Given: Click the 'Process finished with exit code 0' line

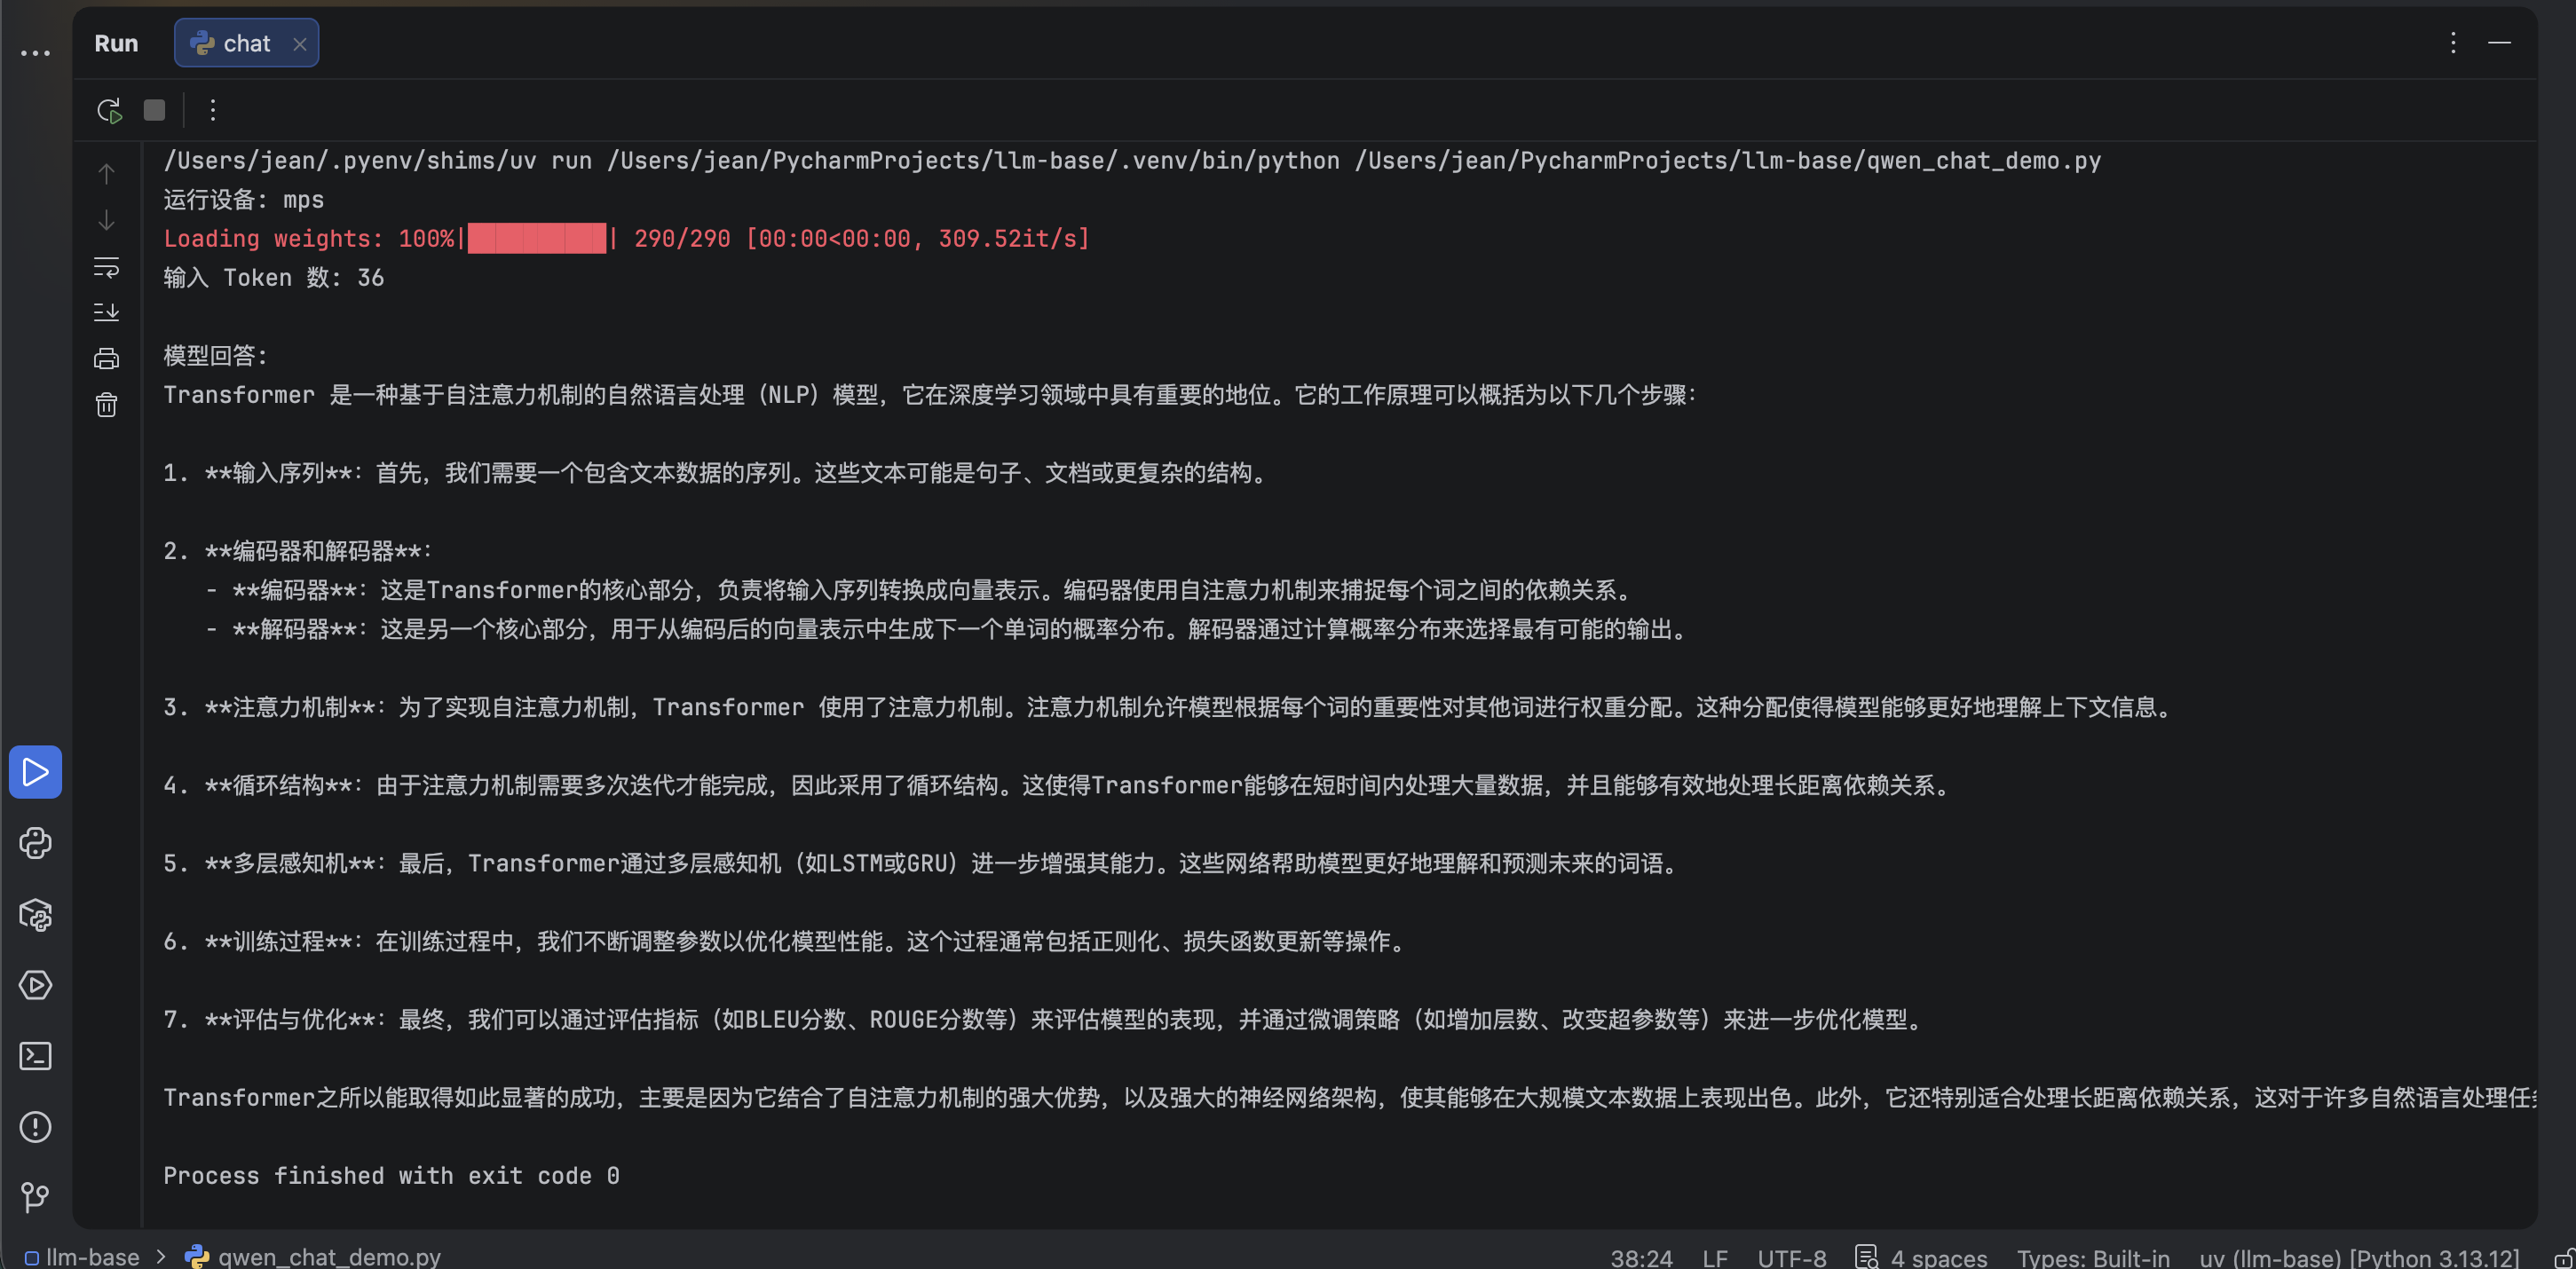Looking at the screenshot, I should pos(391,1176).
